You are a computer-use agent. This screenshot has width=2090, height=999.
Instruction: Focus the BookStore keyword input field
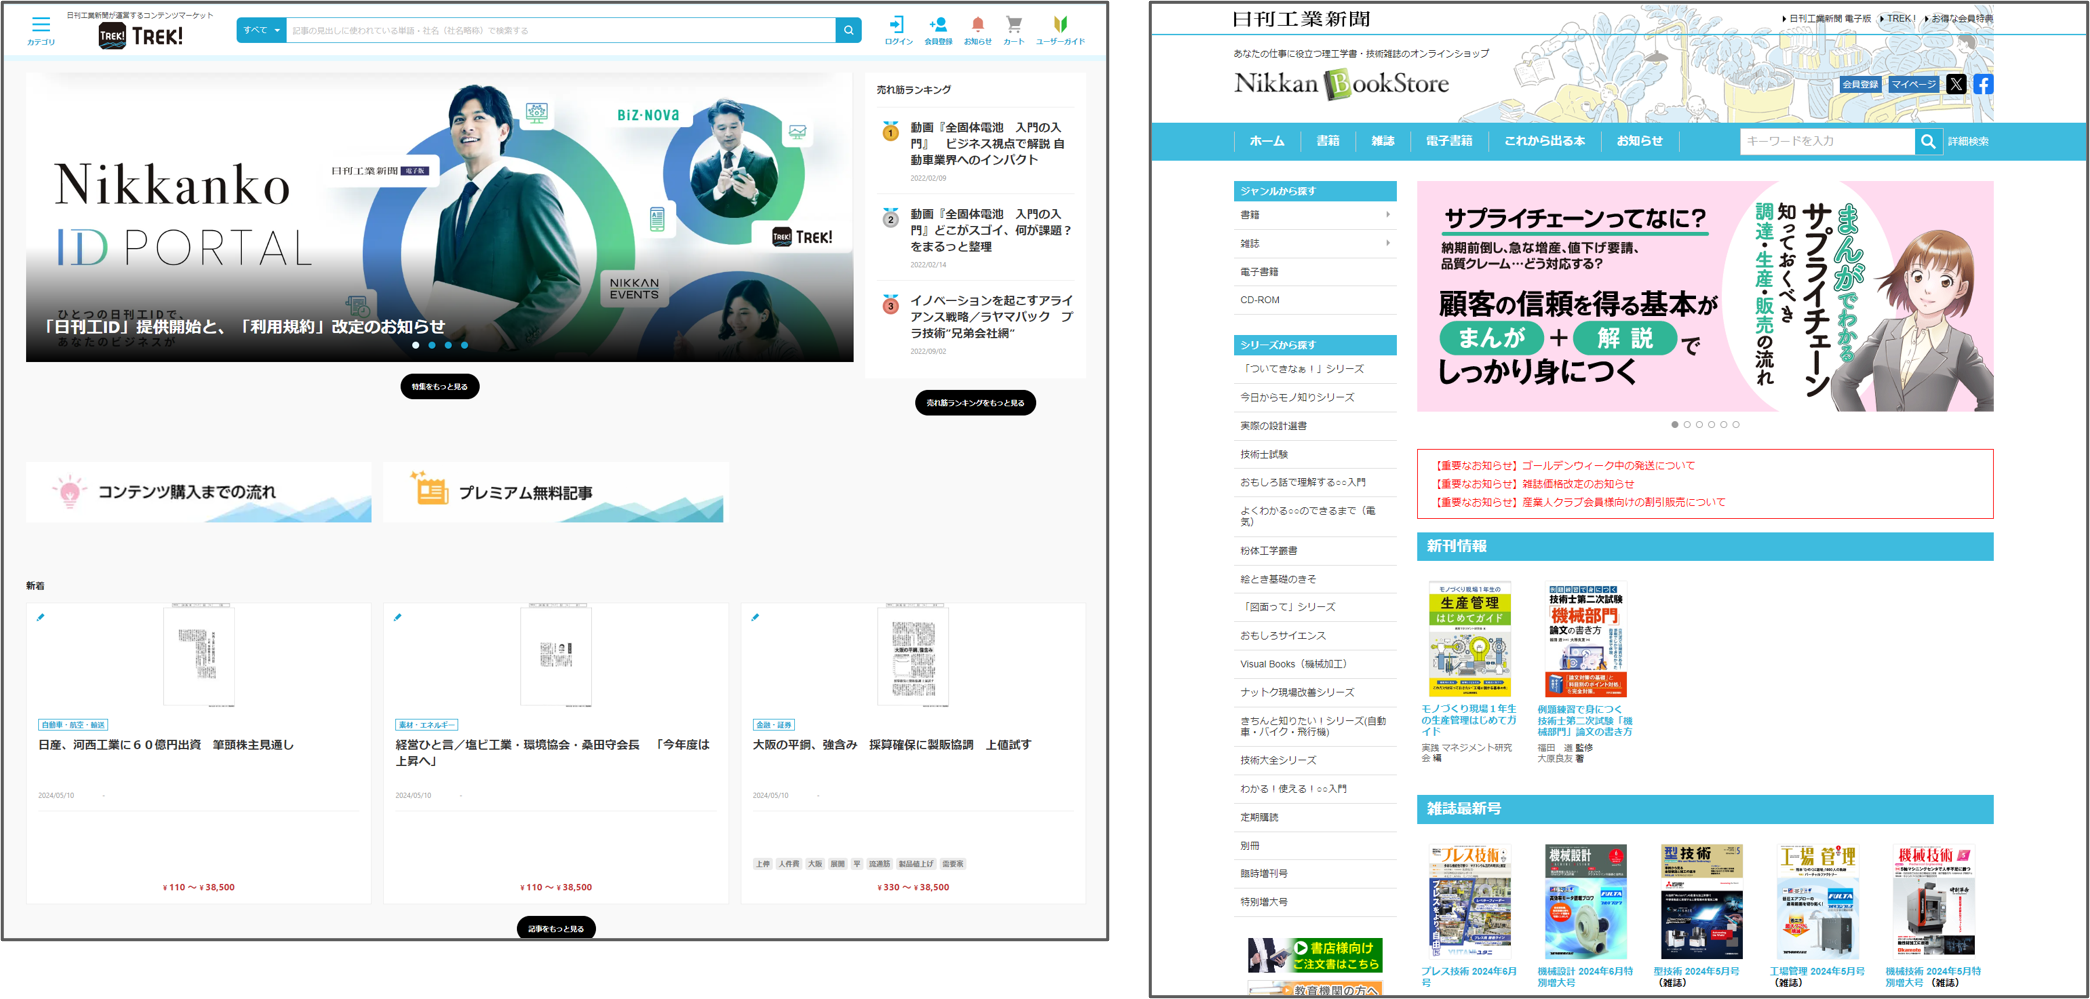click(x=1827, y=141)
